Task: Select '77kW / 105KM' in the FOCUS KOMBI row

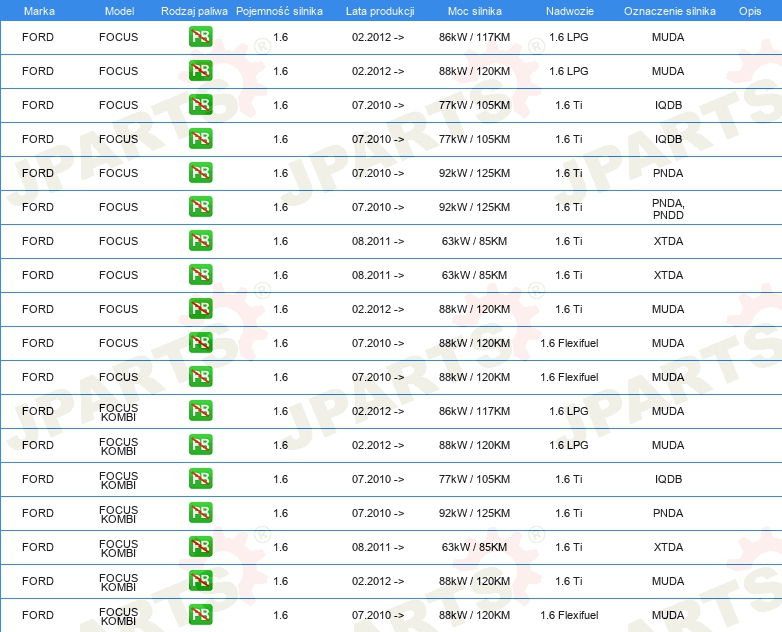Action: click(474, 479)
